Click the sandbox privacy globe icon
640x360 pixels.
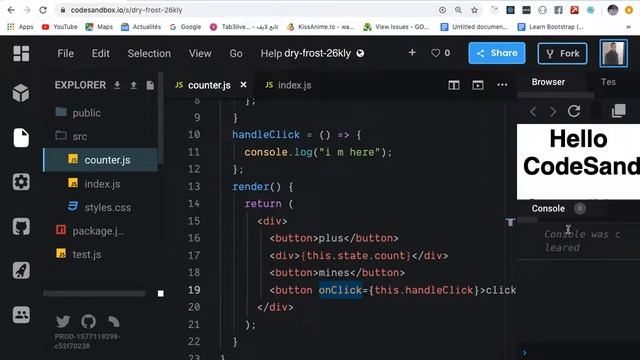[360, 53]
